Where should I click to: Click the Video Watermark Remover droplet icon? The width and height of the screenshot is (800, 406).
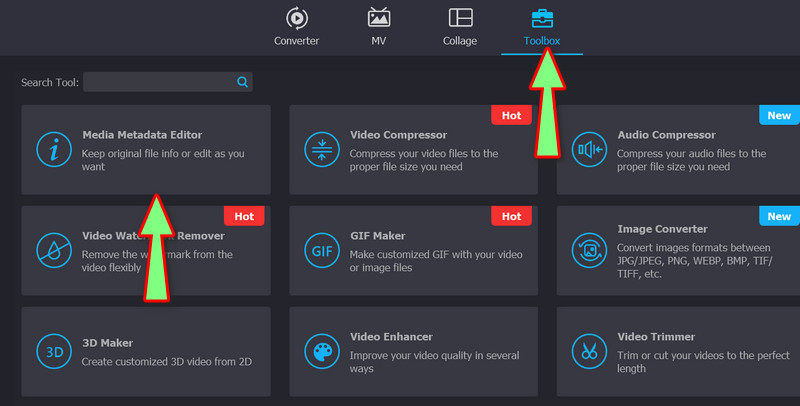pyautogui.click(x=52, y=249)
